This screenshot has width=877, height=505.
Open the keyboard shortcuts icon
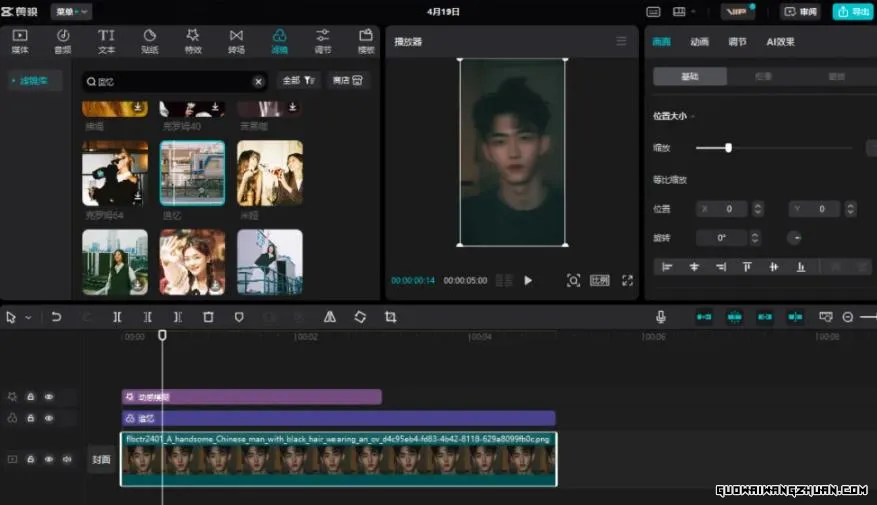pos(653,11)
